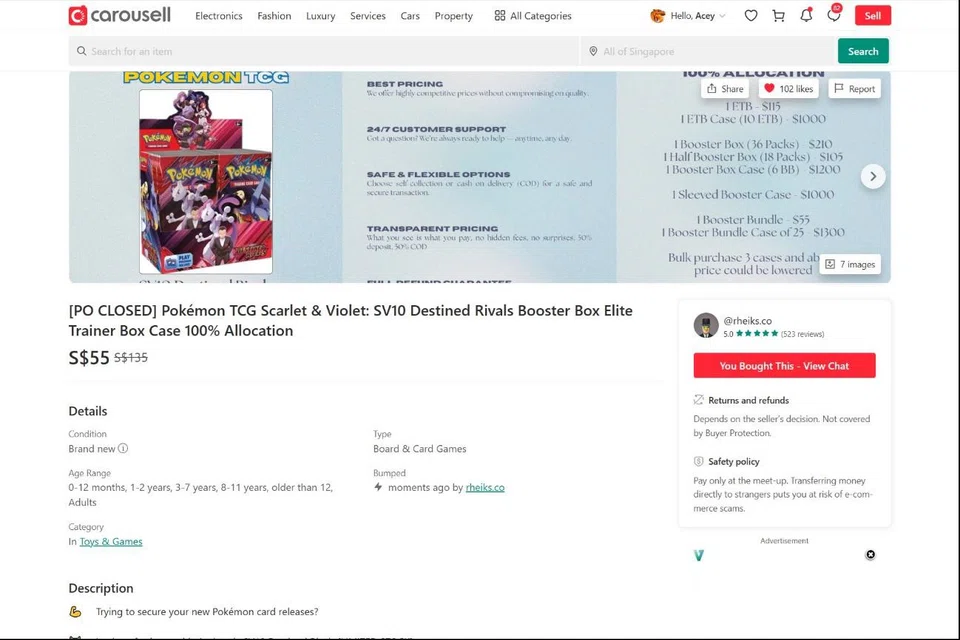Toggle the 102 likes heart button

pyautogui.click(x=789, y=89)
